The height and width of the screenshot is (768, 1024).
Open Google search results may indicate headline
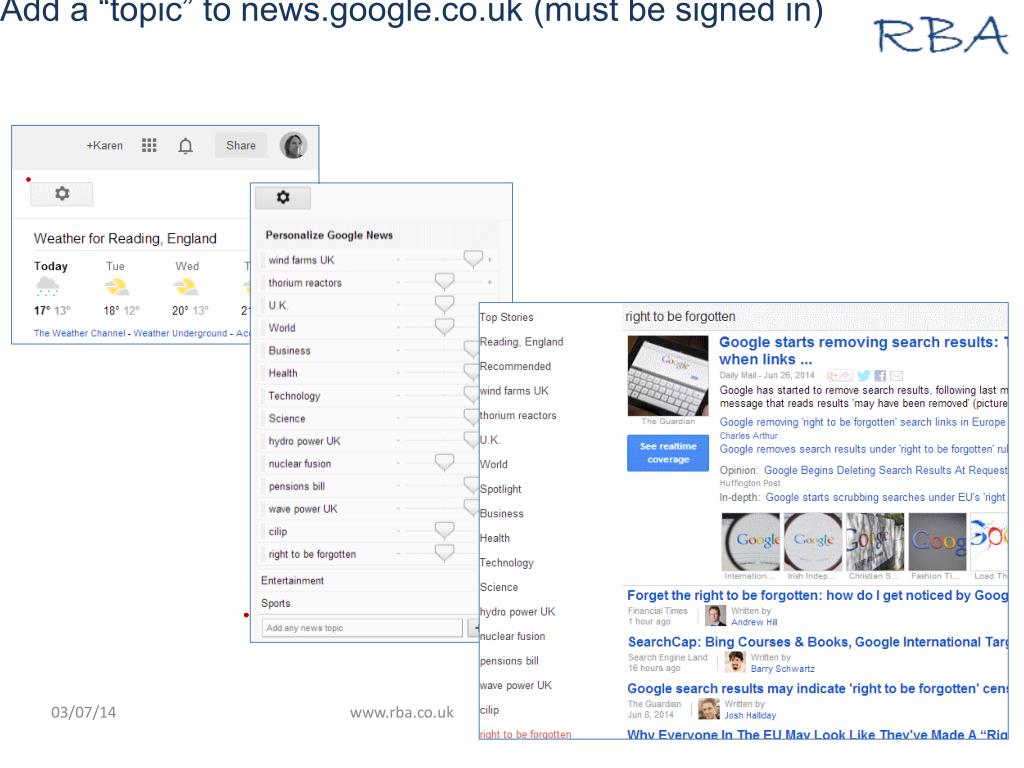tap(817, 689)
